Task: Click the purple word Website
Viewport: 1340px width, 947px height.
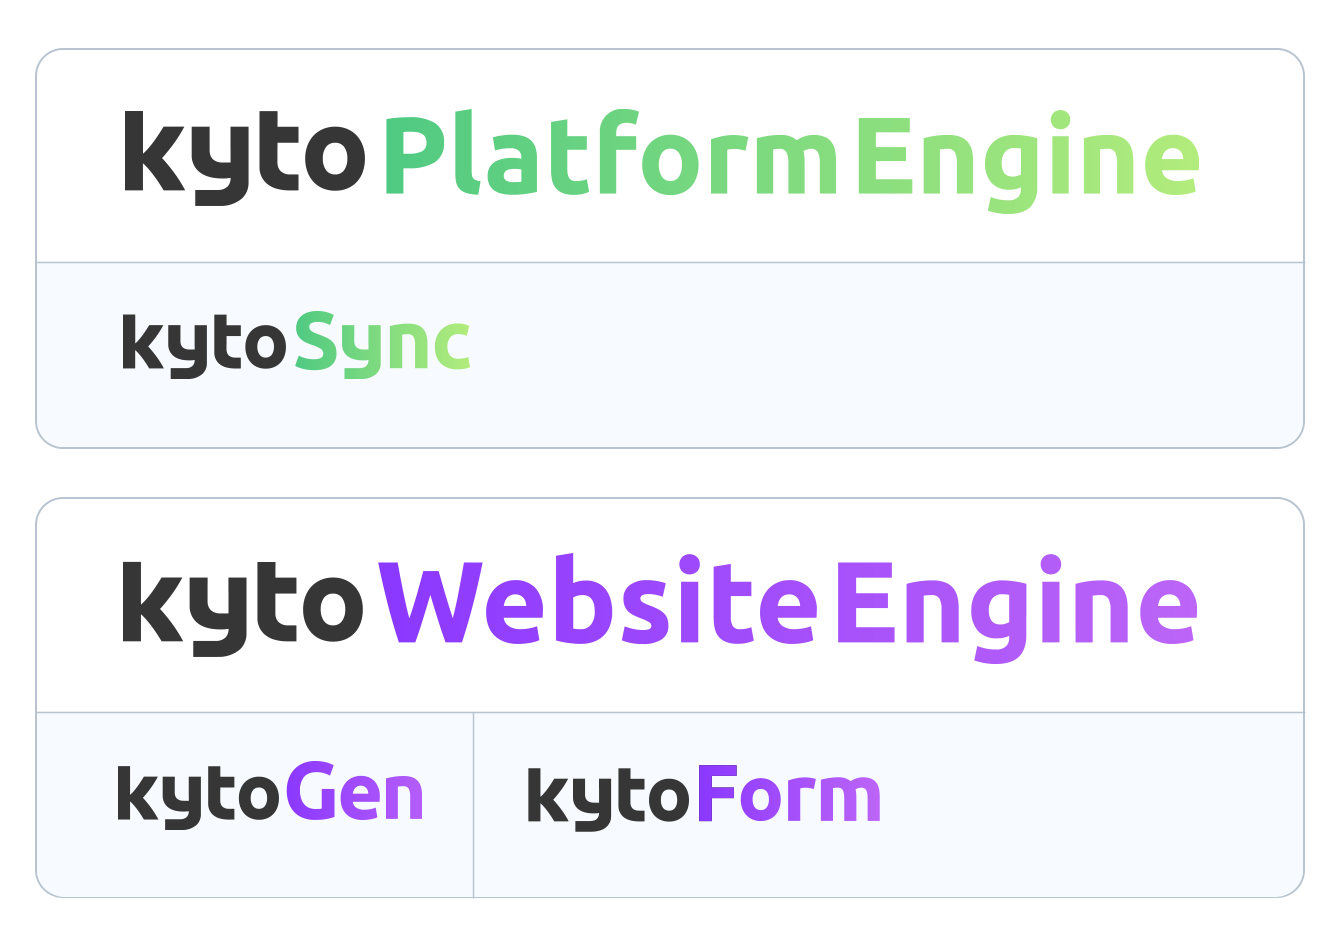Action: (x=598, y=600)
